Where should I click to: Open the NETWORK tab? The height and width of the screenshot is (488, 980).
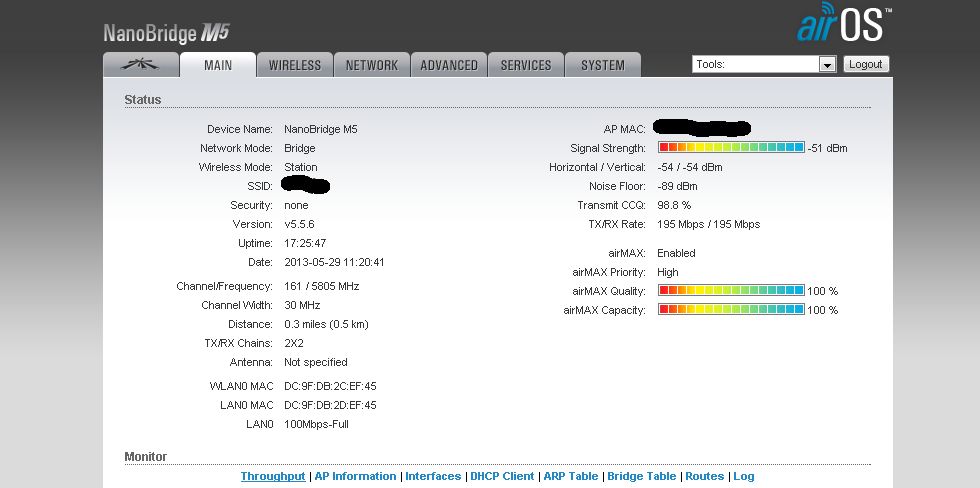(372, 64)
